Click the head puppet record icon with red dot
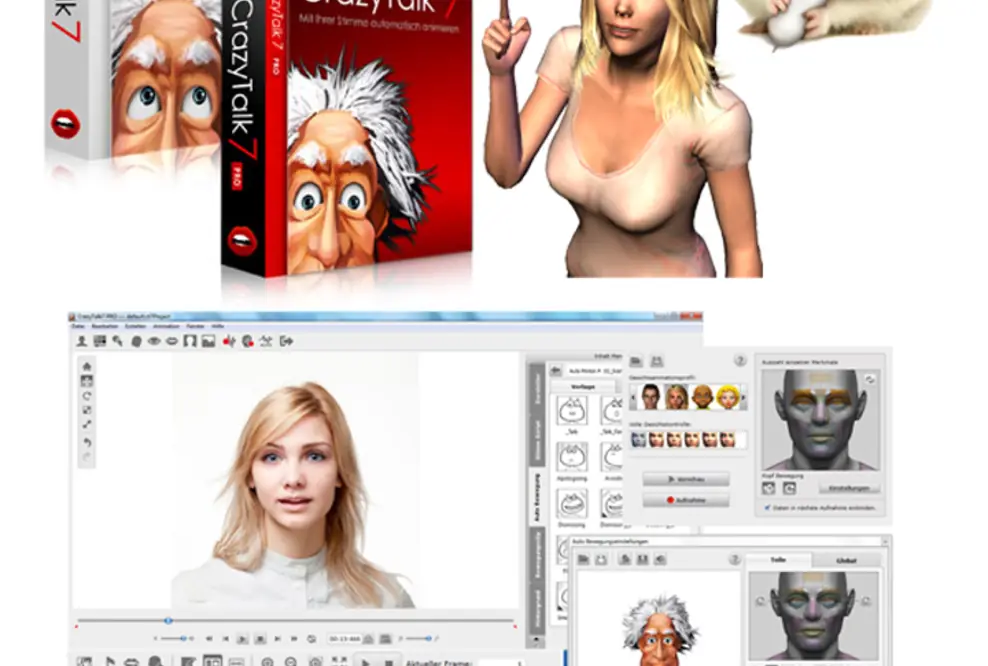This screenshot has height=666, width=988. tap(248, 342)
